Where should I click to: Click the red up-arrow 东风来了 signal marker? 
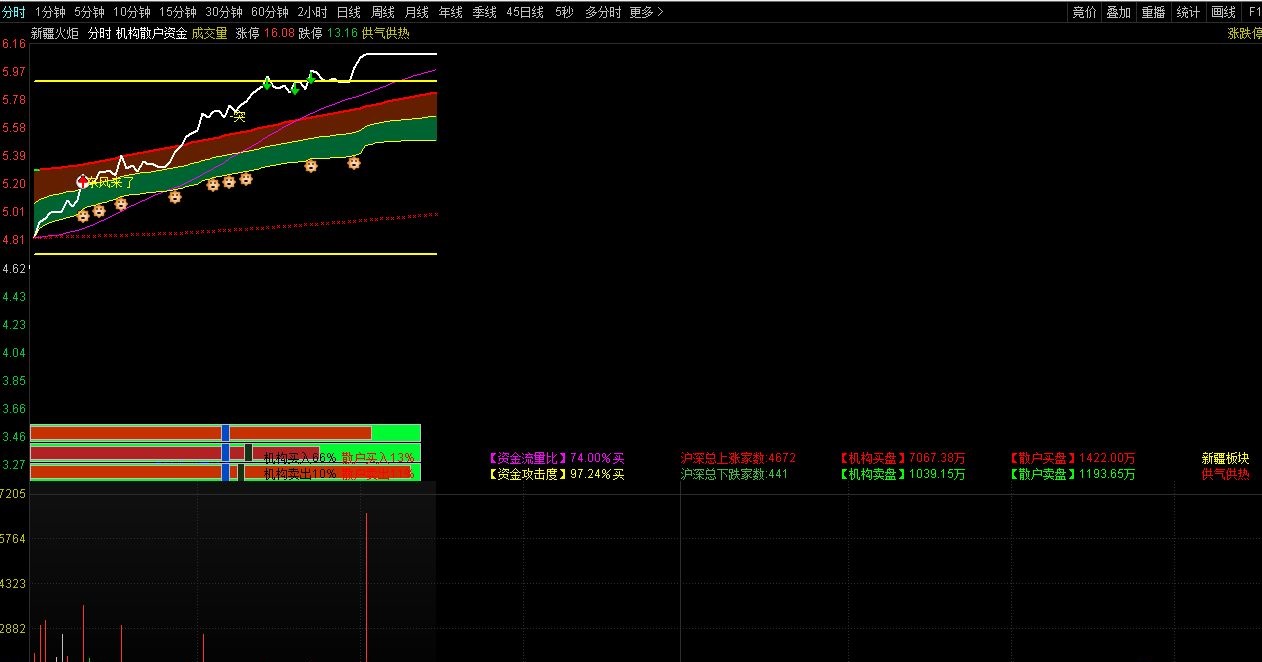coord(83,182)
